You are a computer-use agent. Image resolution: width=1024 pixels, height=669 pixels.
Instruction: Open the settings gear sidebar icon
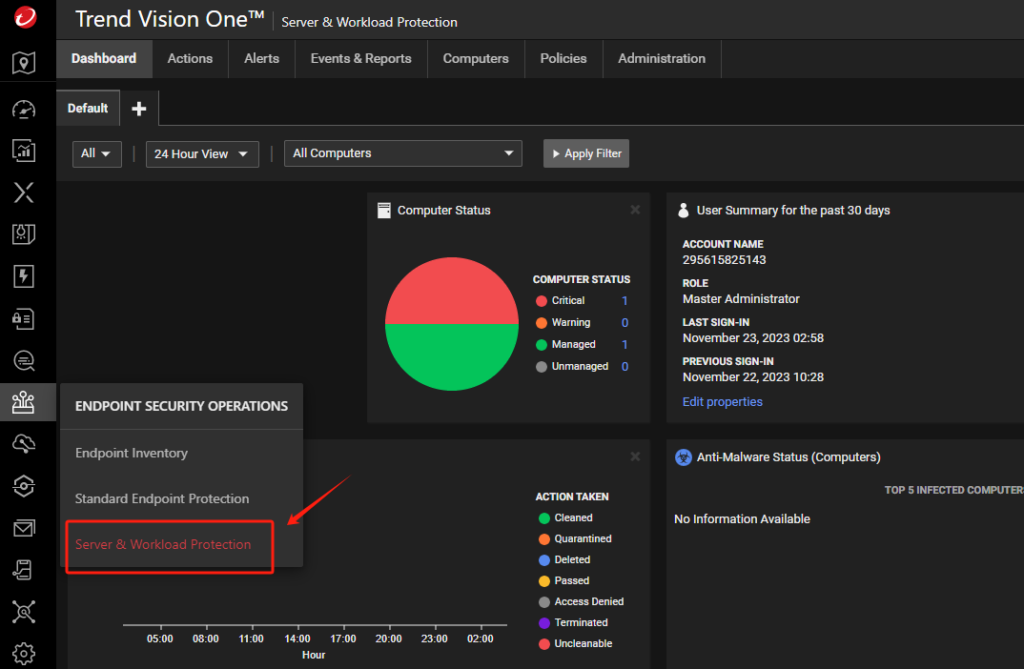pyautogui.click(x=24, y=653)
